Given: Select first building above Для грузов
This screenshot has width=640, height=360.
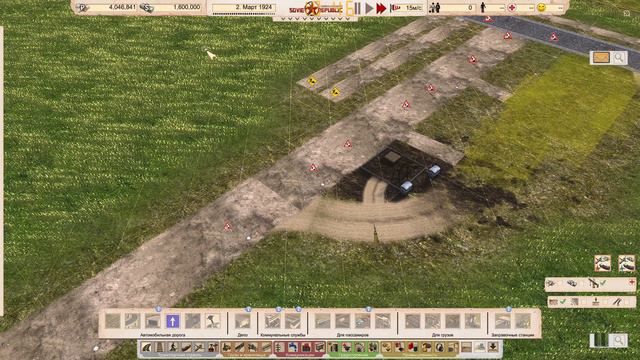Looking at the screenshot, I should click(x=412, y=321).
